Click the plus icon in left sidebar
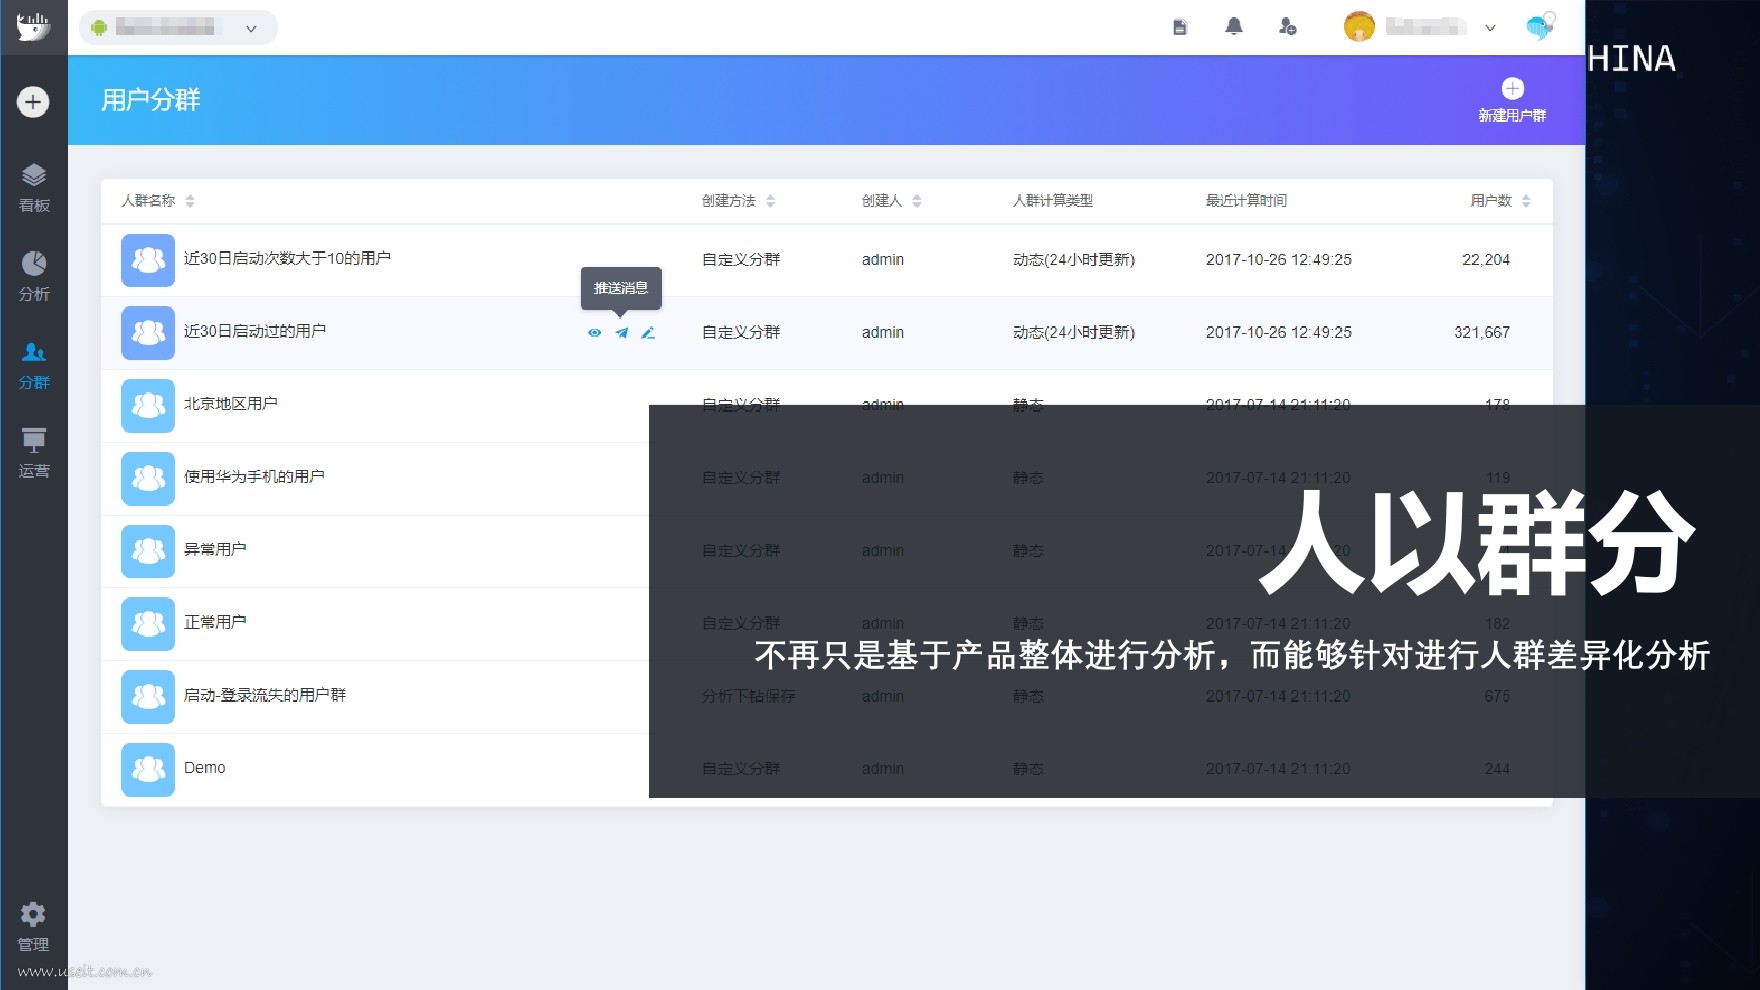1760x990 pixels. pos(33,102)
